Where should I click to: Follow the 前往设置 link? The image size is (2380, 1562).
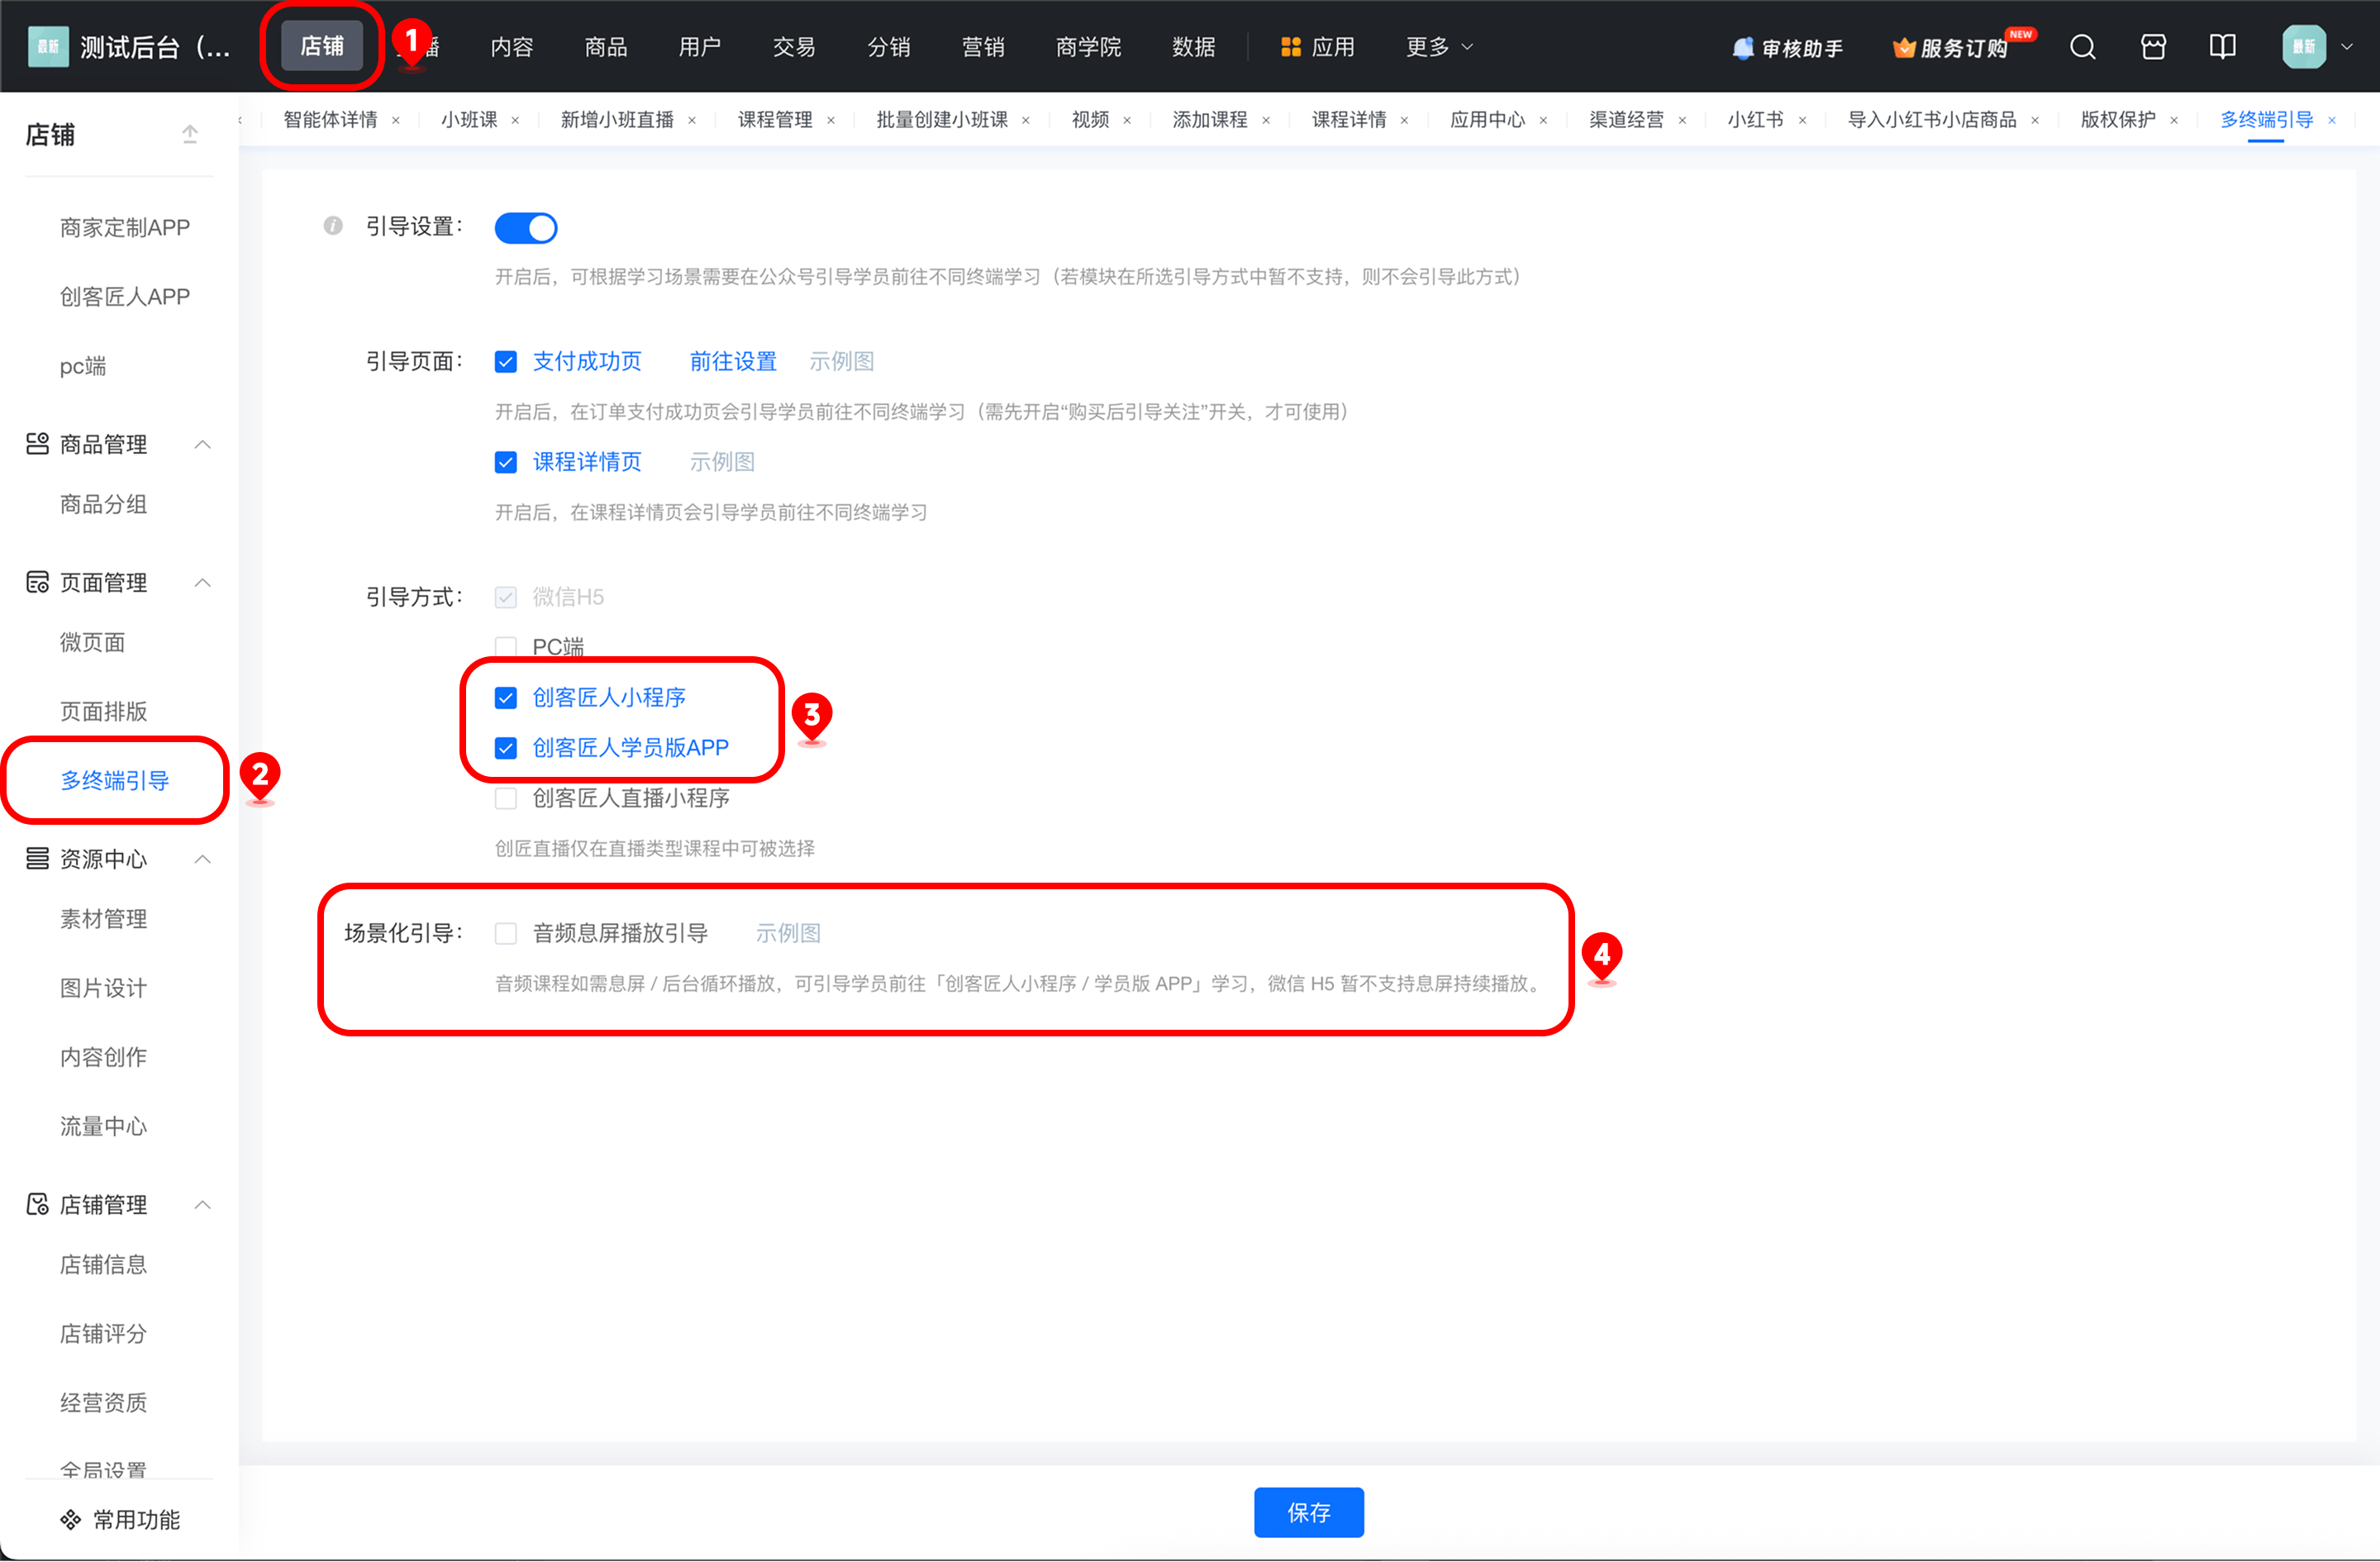733,362
